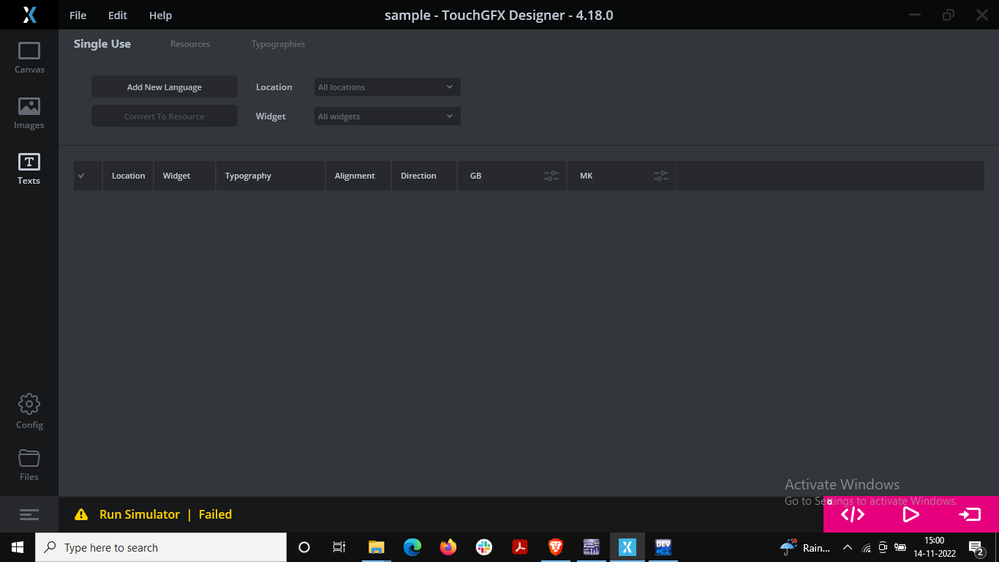Click the Generate Code icon
The width and height of the screenshot is (999, 562).
(852, 514)
